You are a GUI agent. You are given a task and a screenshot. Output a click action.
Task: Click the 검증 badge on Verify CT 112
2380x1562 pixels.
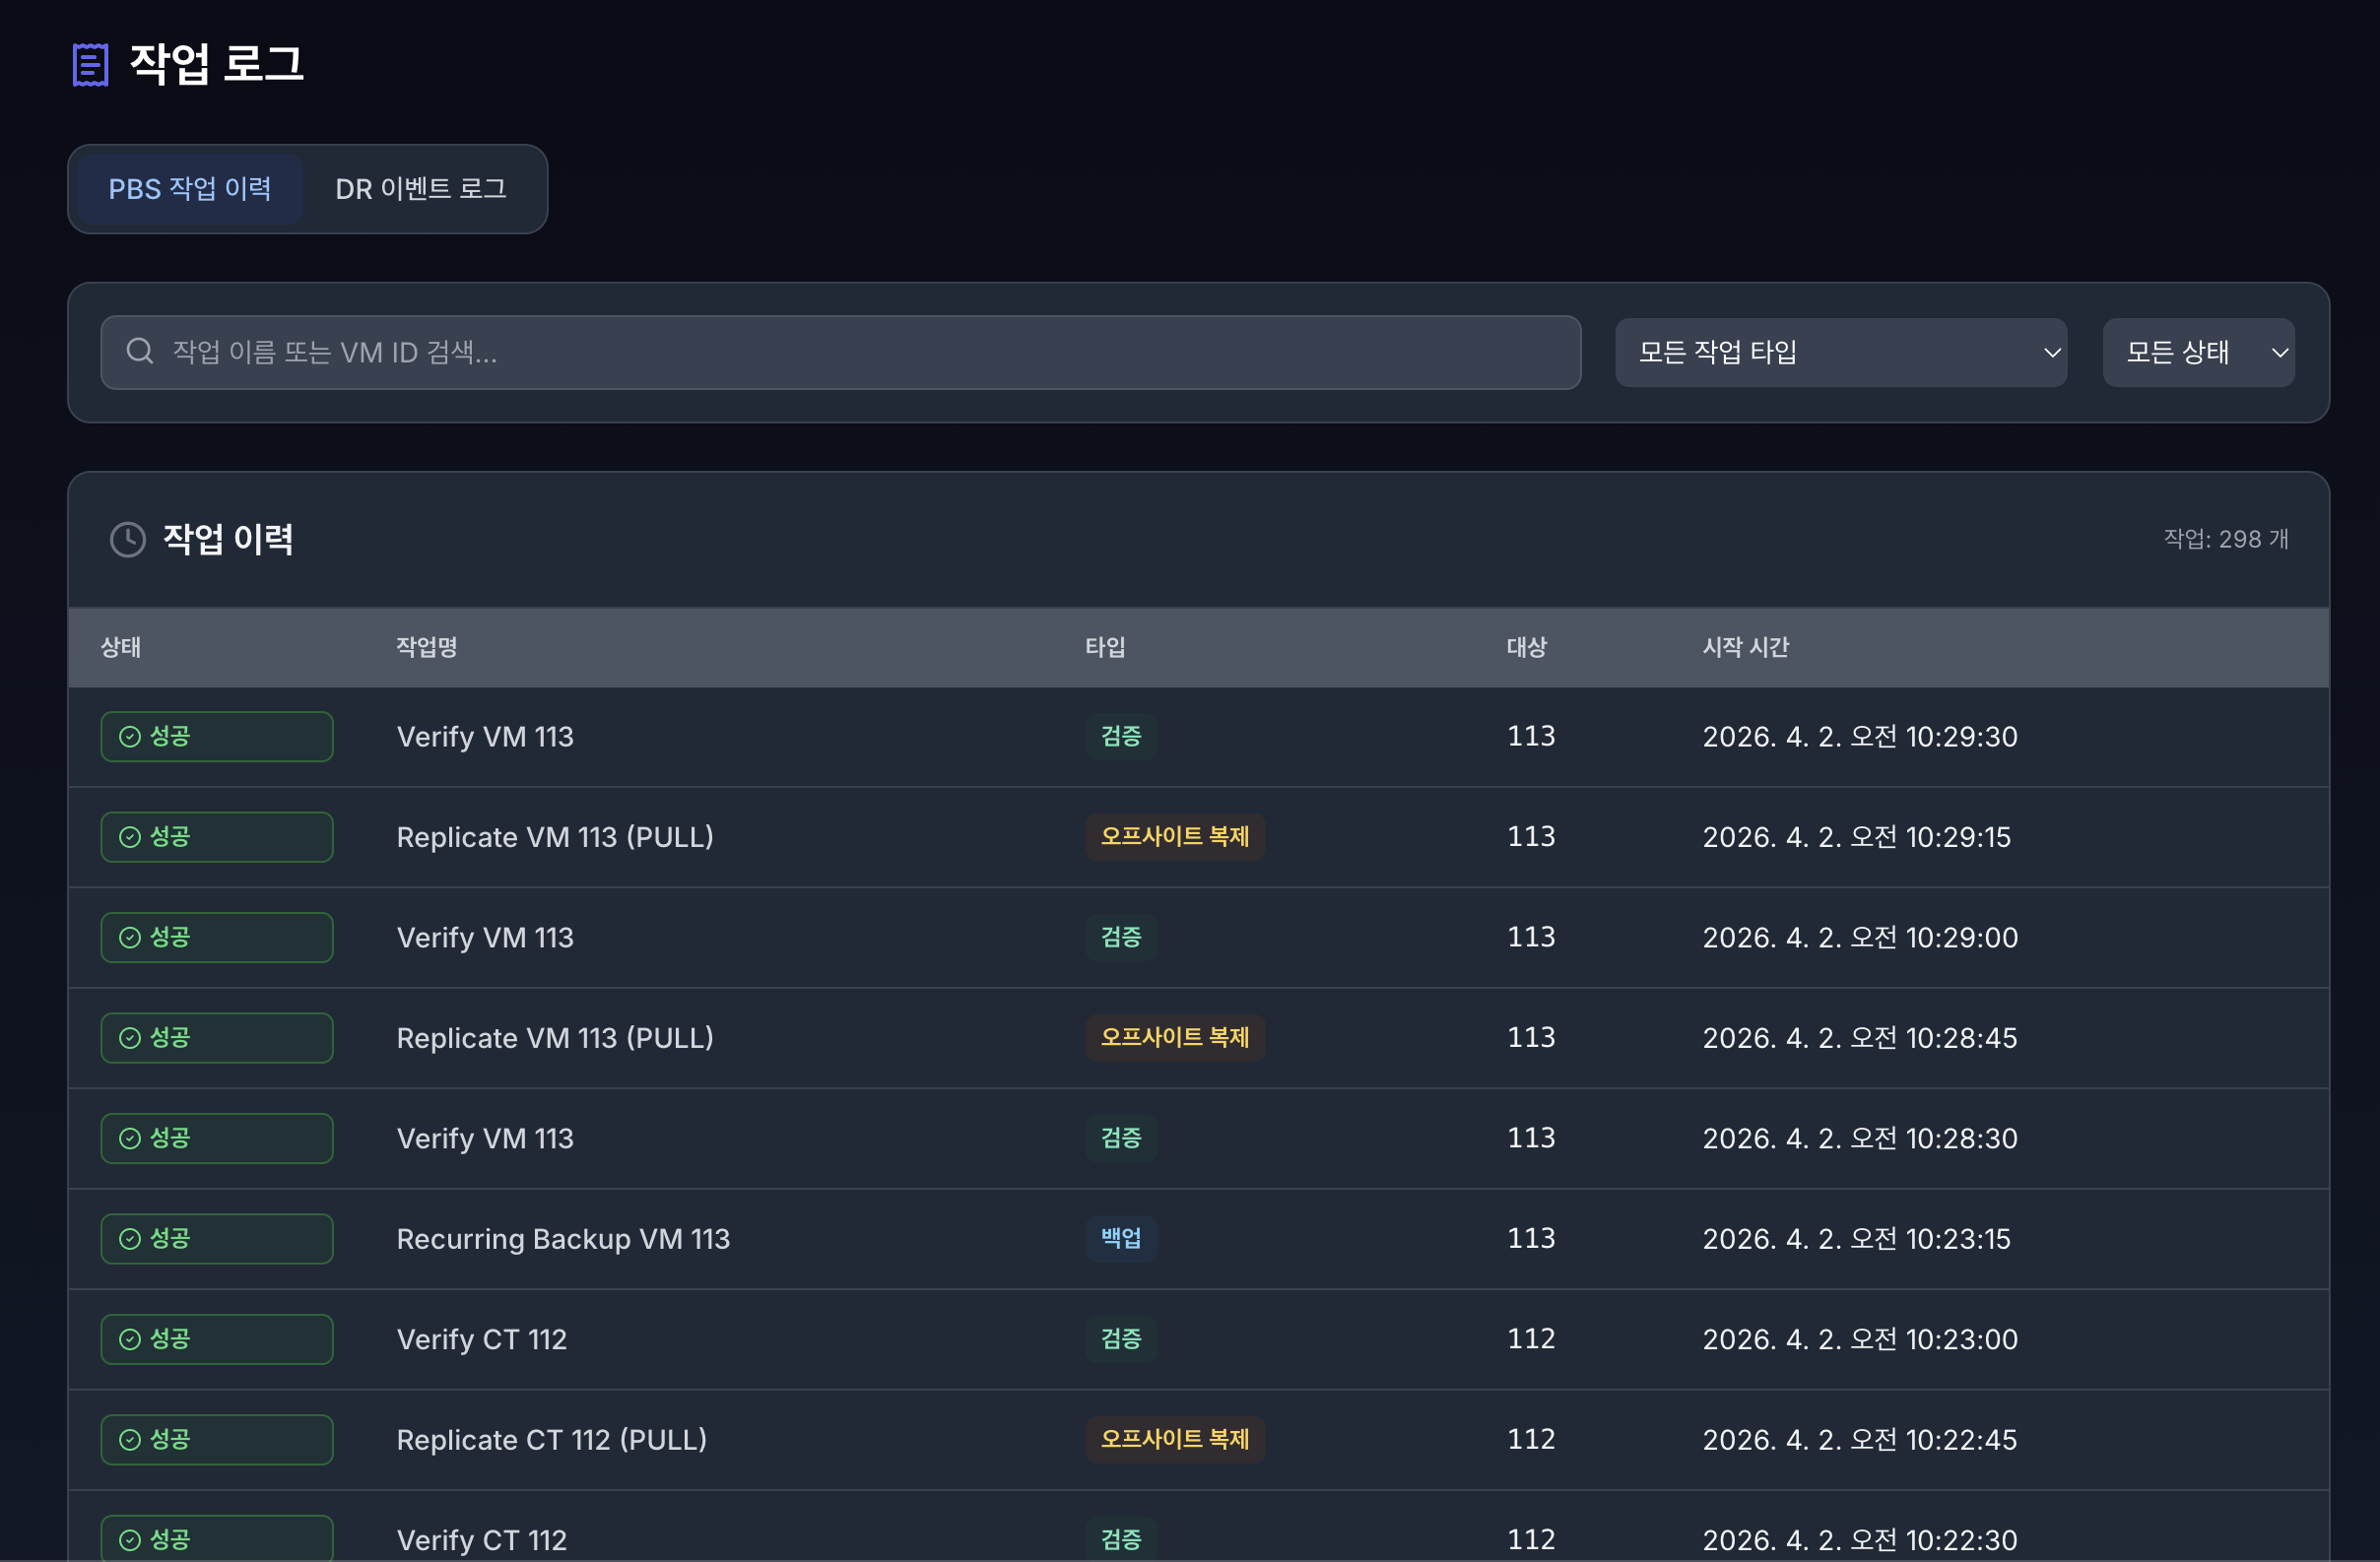point(1120,1339)
